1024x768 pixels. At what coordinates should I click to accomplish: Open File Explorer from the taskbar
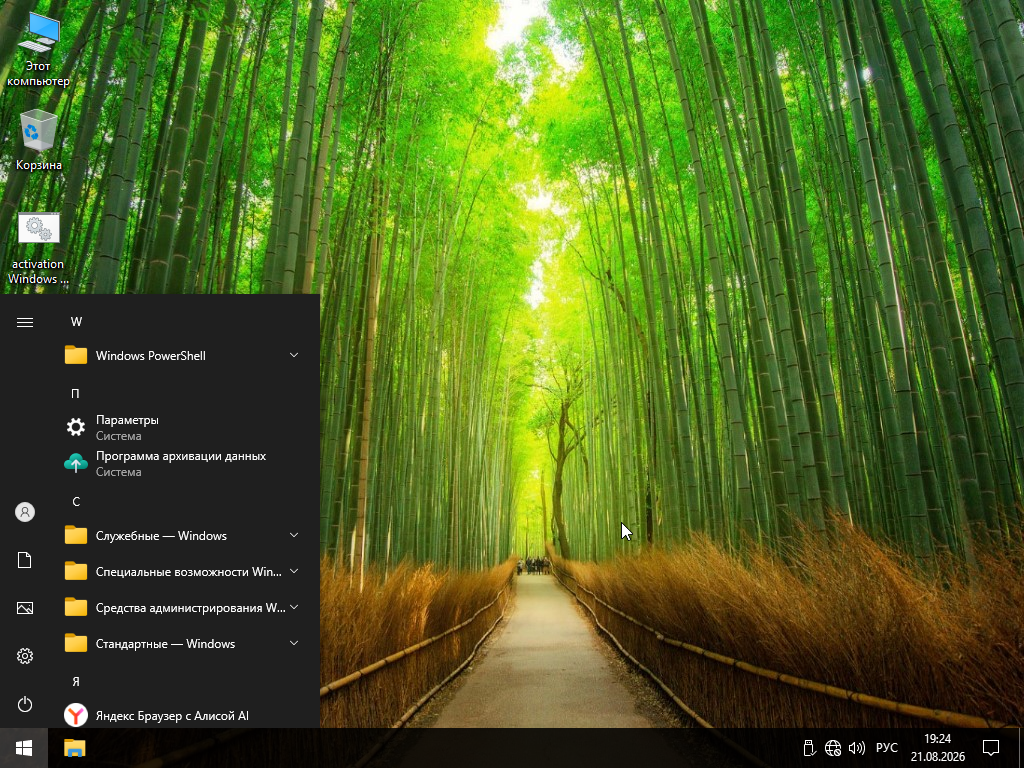(x=74, y=748)
